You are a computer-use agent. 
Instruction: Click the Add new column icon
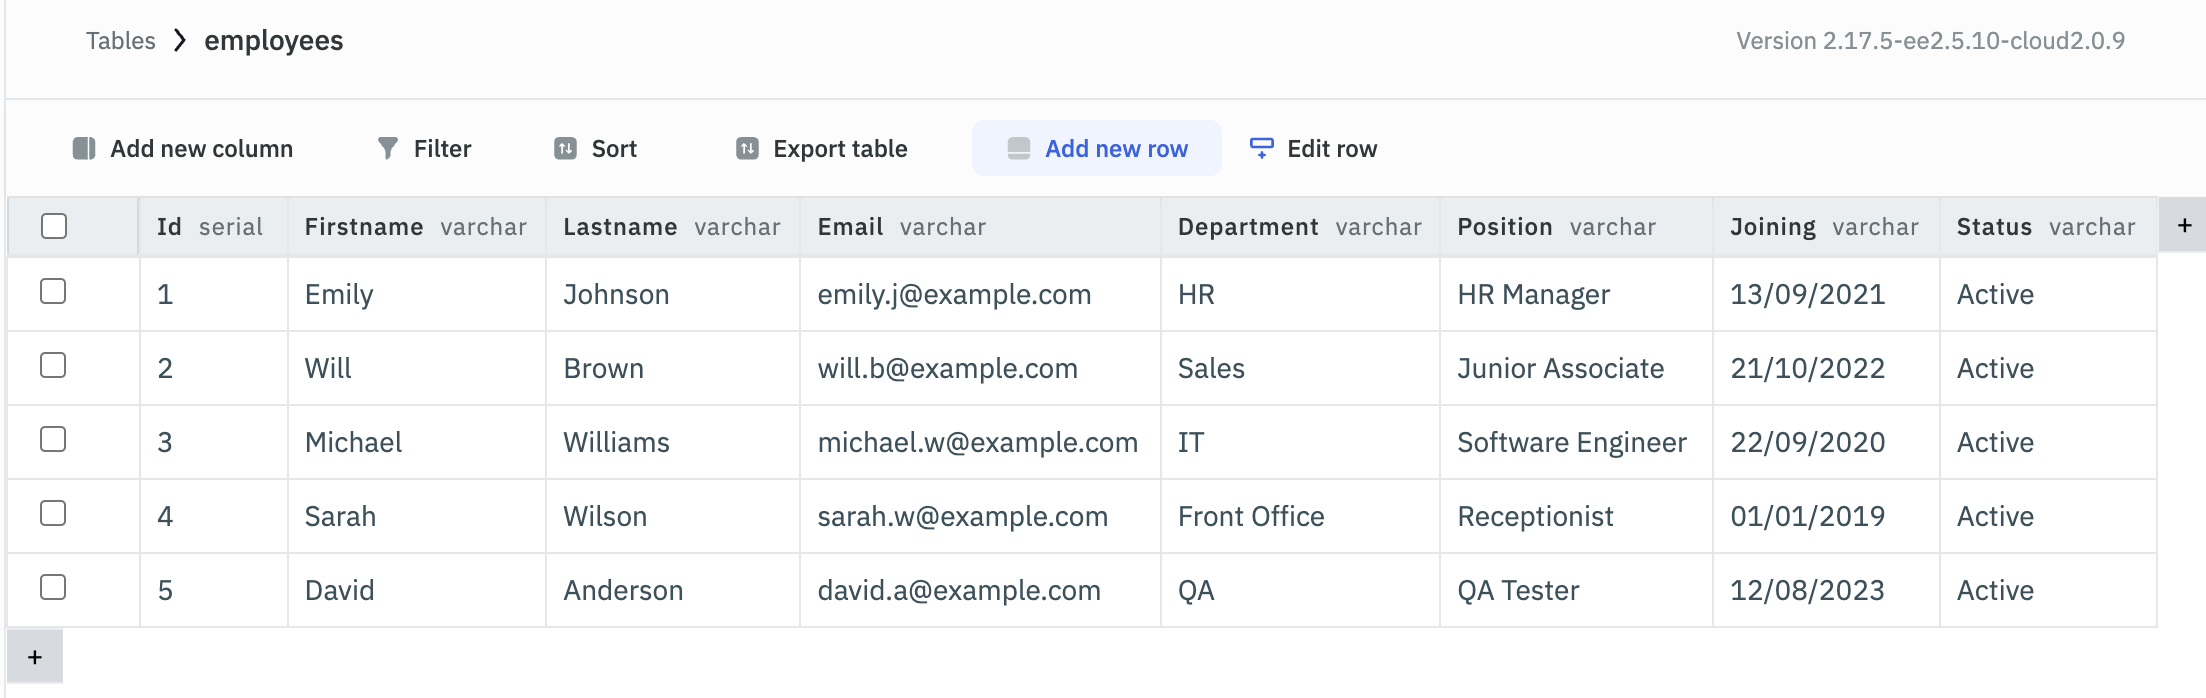84,149
